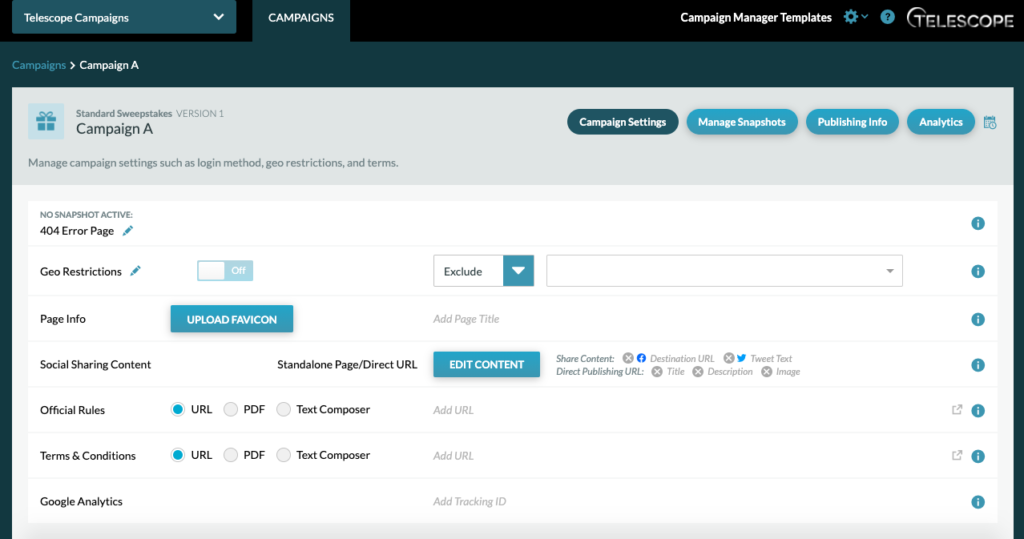Edit the 404 Error Page pencil icon
This screenshot has height=539, width=1024.
click(128, 231)
